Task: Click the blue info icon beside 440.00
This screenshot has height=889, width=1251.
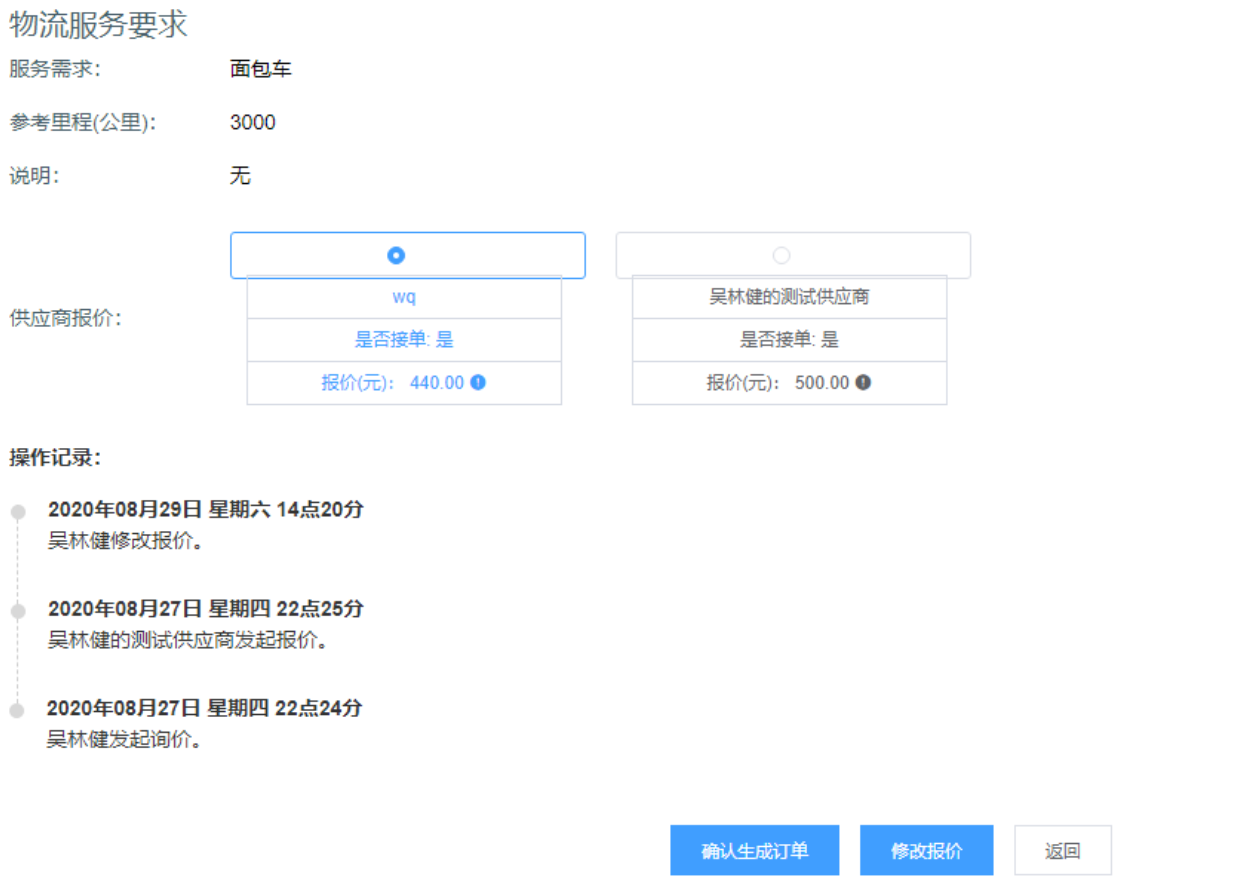Action: pos(478,382)
